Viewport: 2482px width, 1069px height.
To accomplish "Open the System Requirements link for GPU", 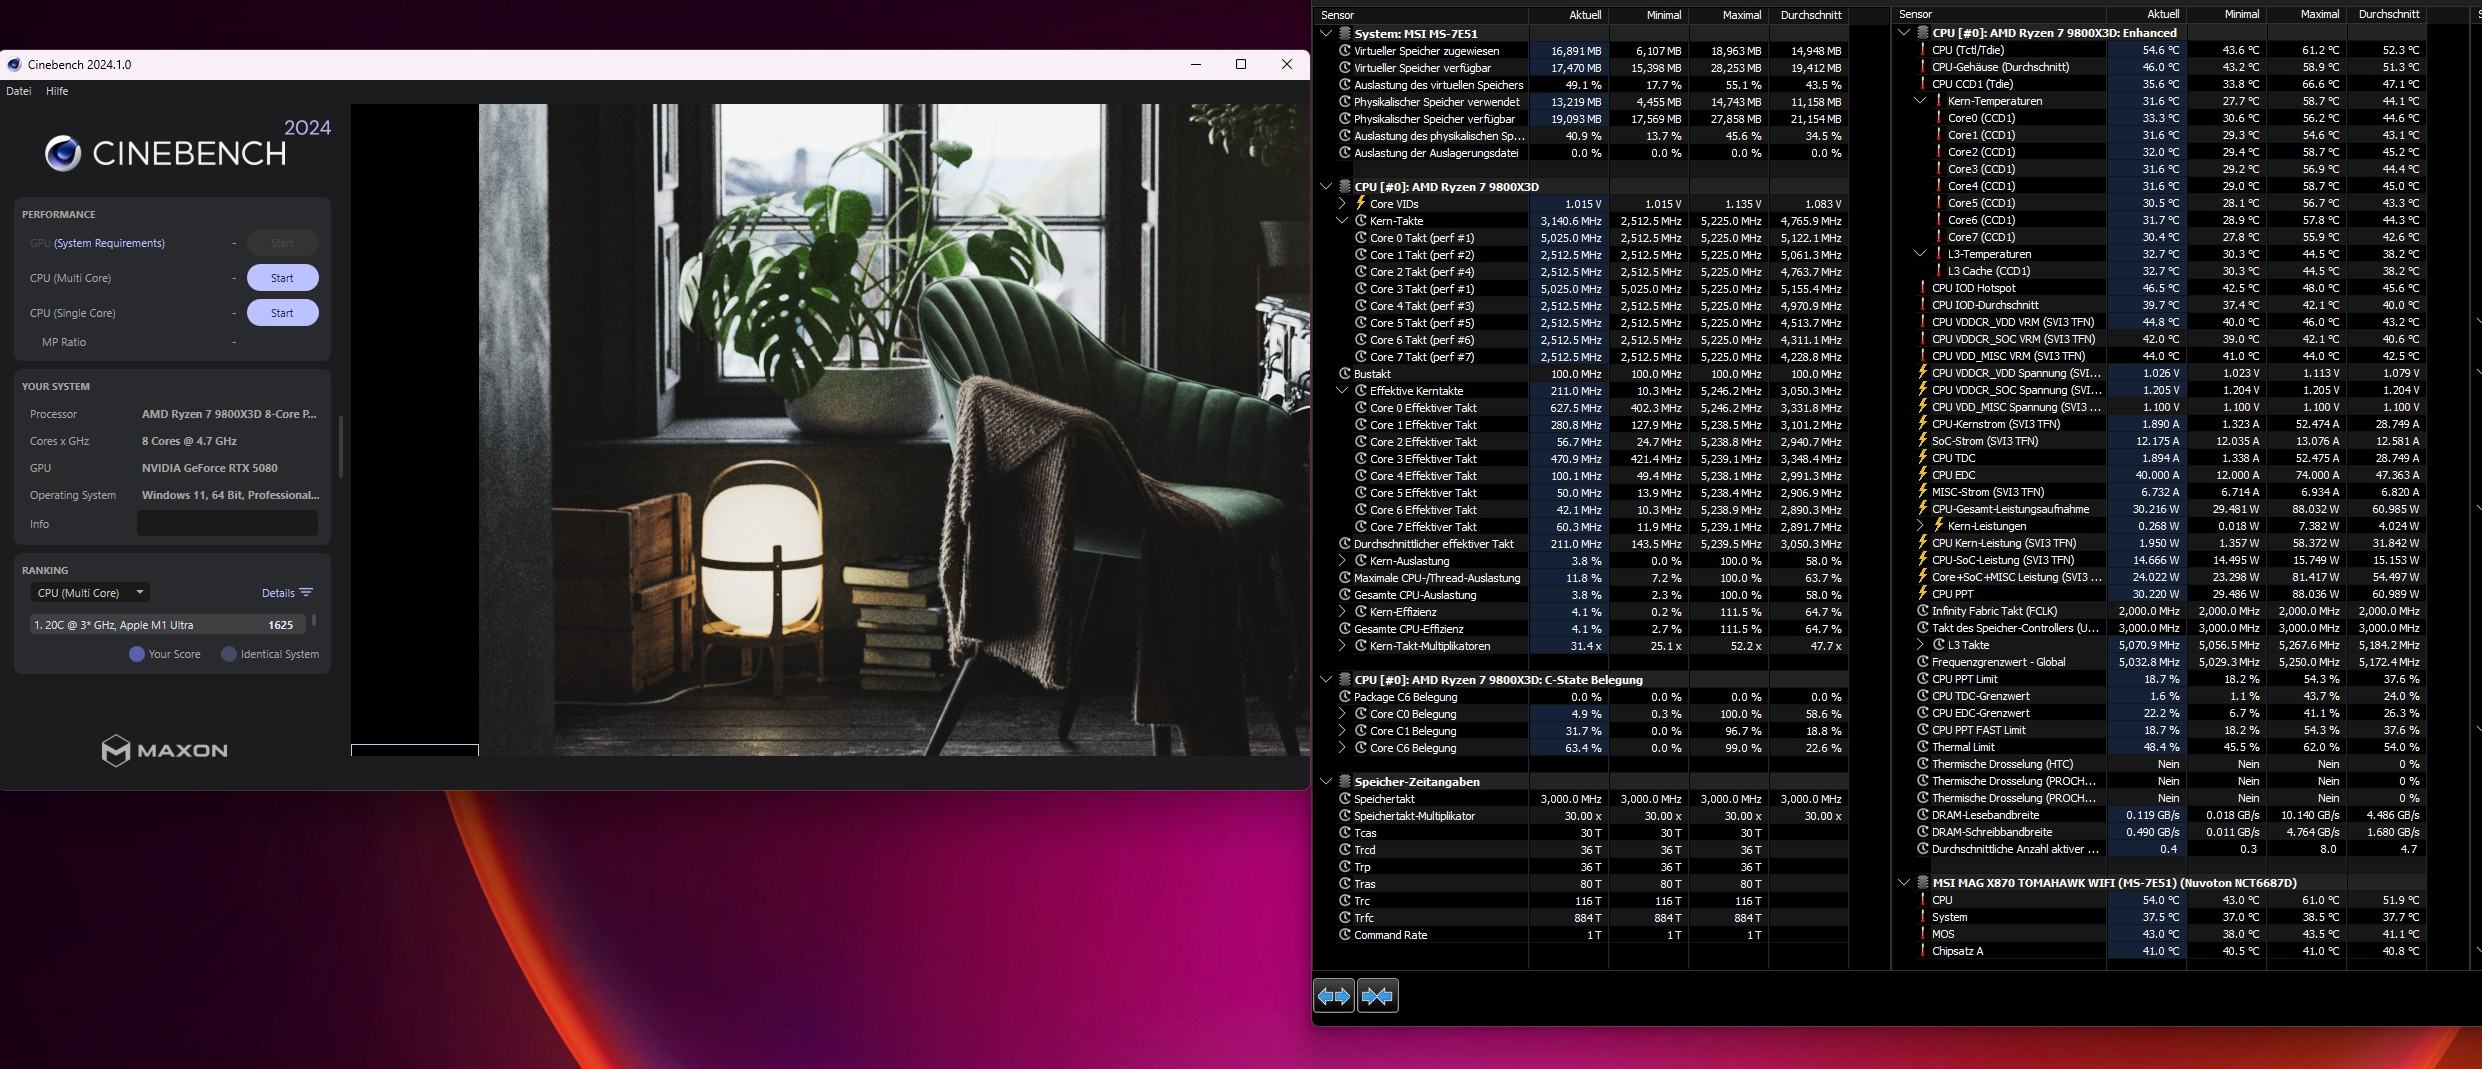I will click(x=109, y=243).
